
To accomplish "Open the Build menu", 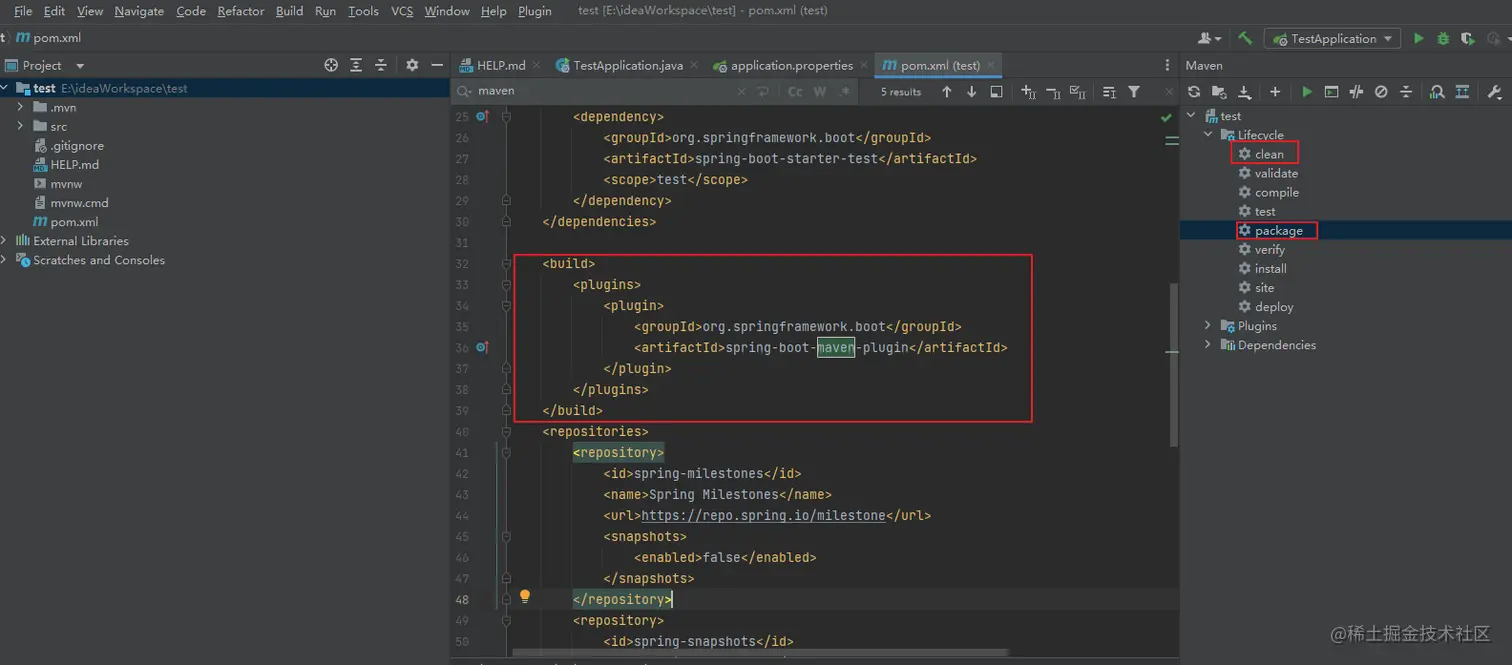I will [x=289, y=11].
